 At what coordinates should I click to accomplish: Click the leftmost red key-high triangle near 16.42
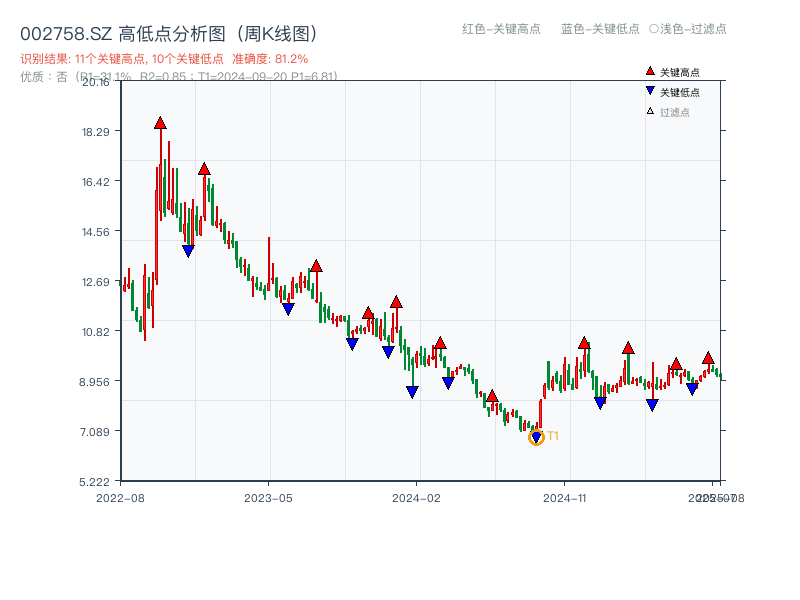point(205,169)
